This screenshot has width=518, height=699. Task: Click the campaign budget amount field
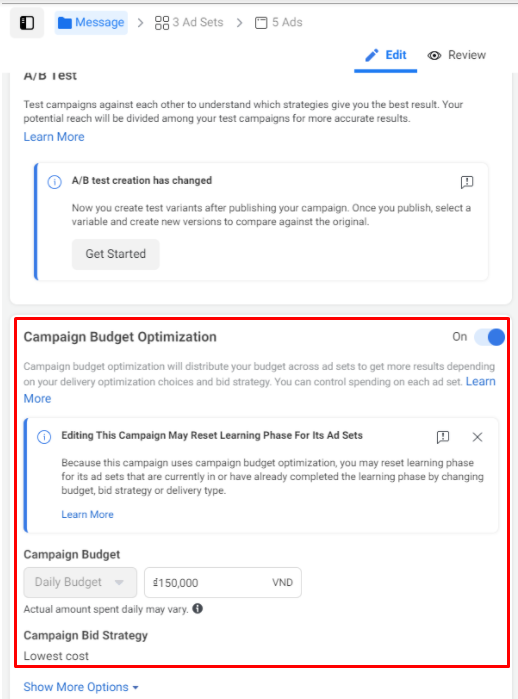click(223, 582)
